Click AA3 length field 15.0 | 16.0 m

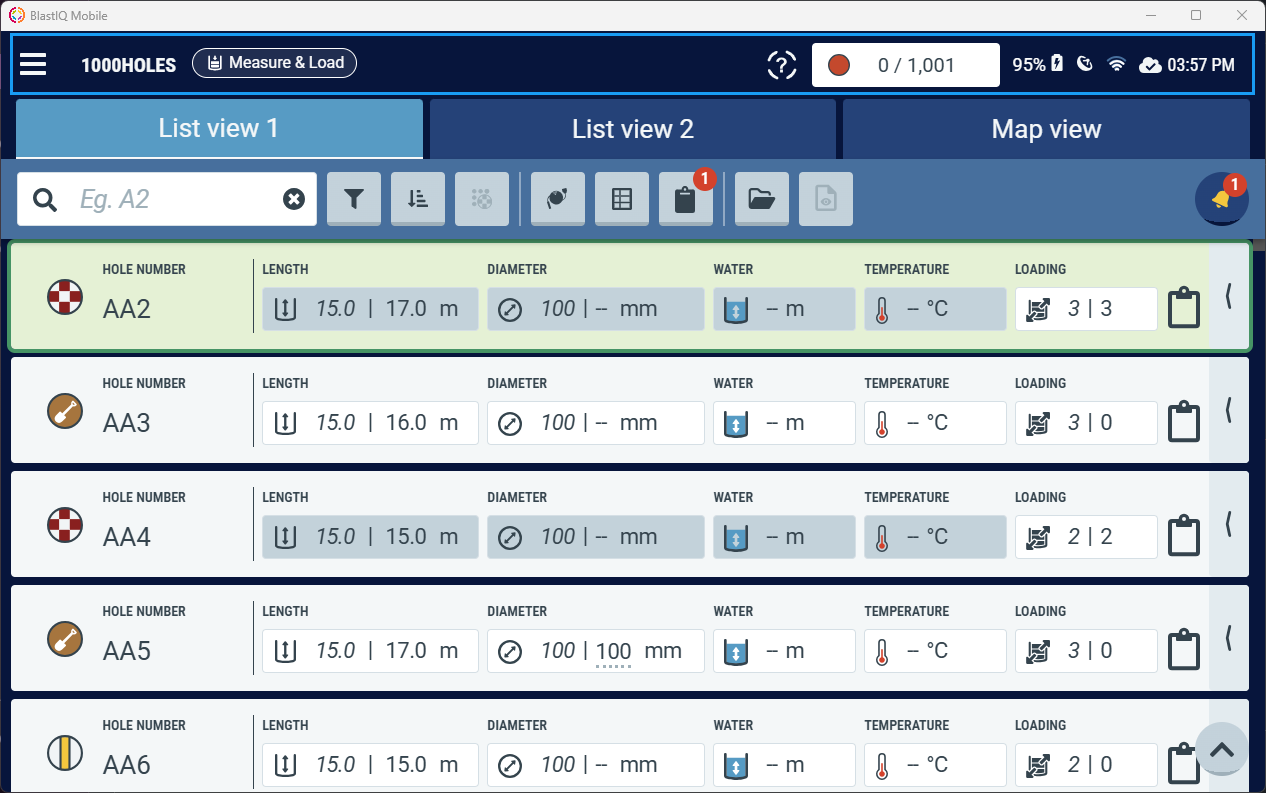coord(370,423)
